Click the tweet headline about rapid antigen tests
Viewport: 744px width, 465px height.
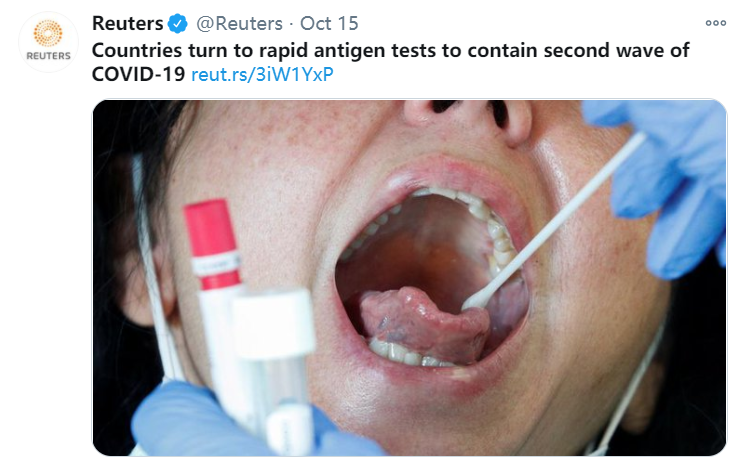pyautogui.click(x=391, y=62)
